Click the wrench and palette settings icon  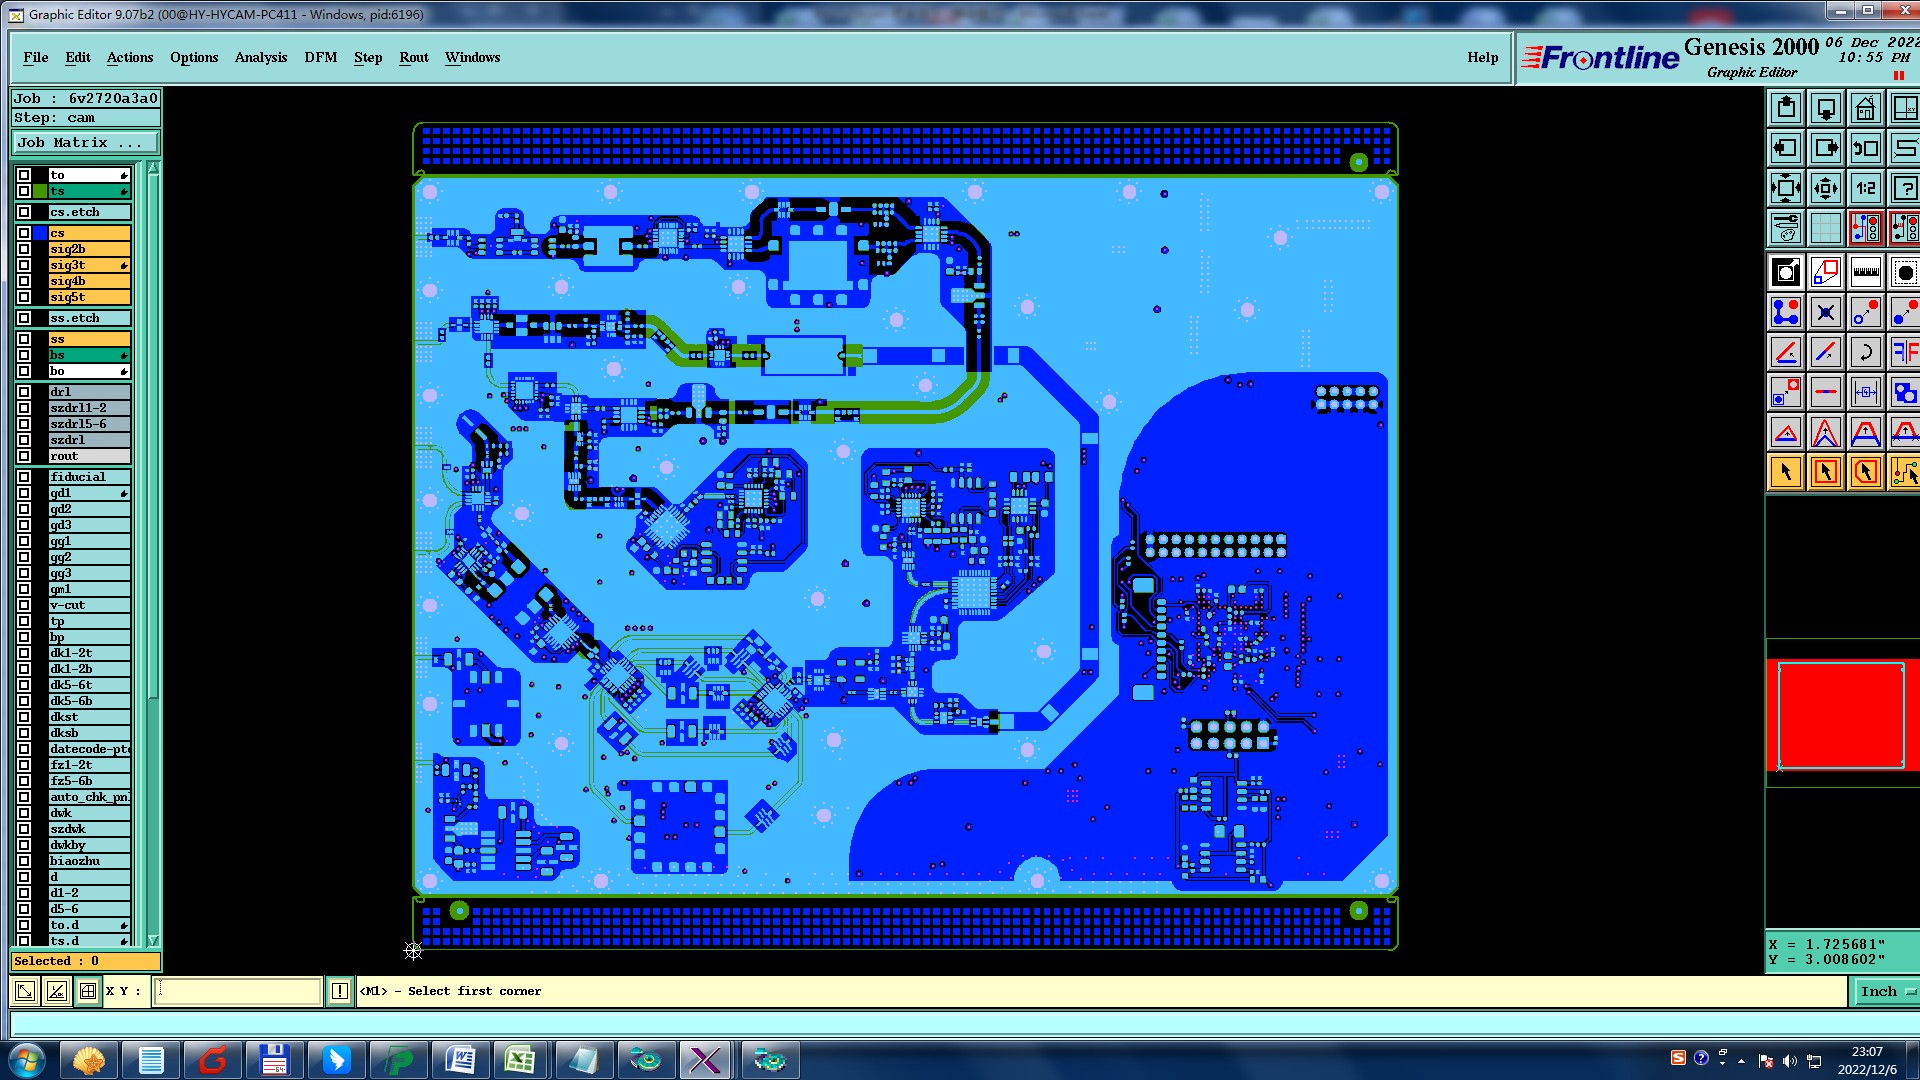pos(1786,228)
